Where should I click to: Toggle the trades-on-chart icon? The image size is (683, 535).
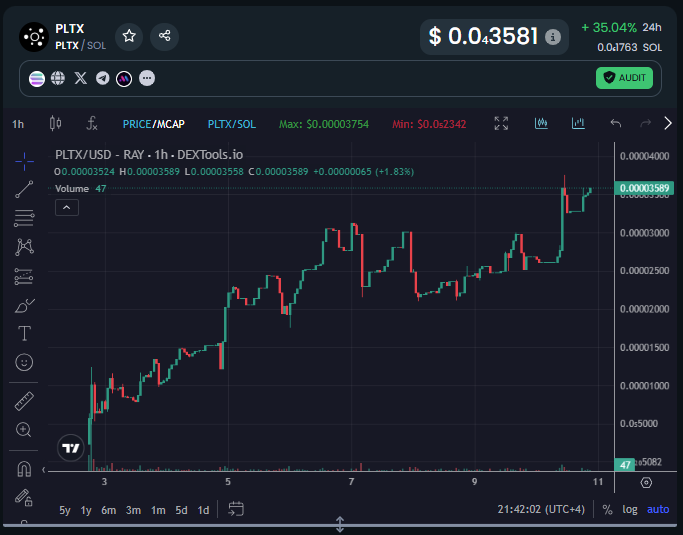tap(541, 123)
